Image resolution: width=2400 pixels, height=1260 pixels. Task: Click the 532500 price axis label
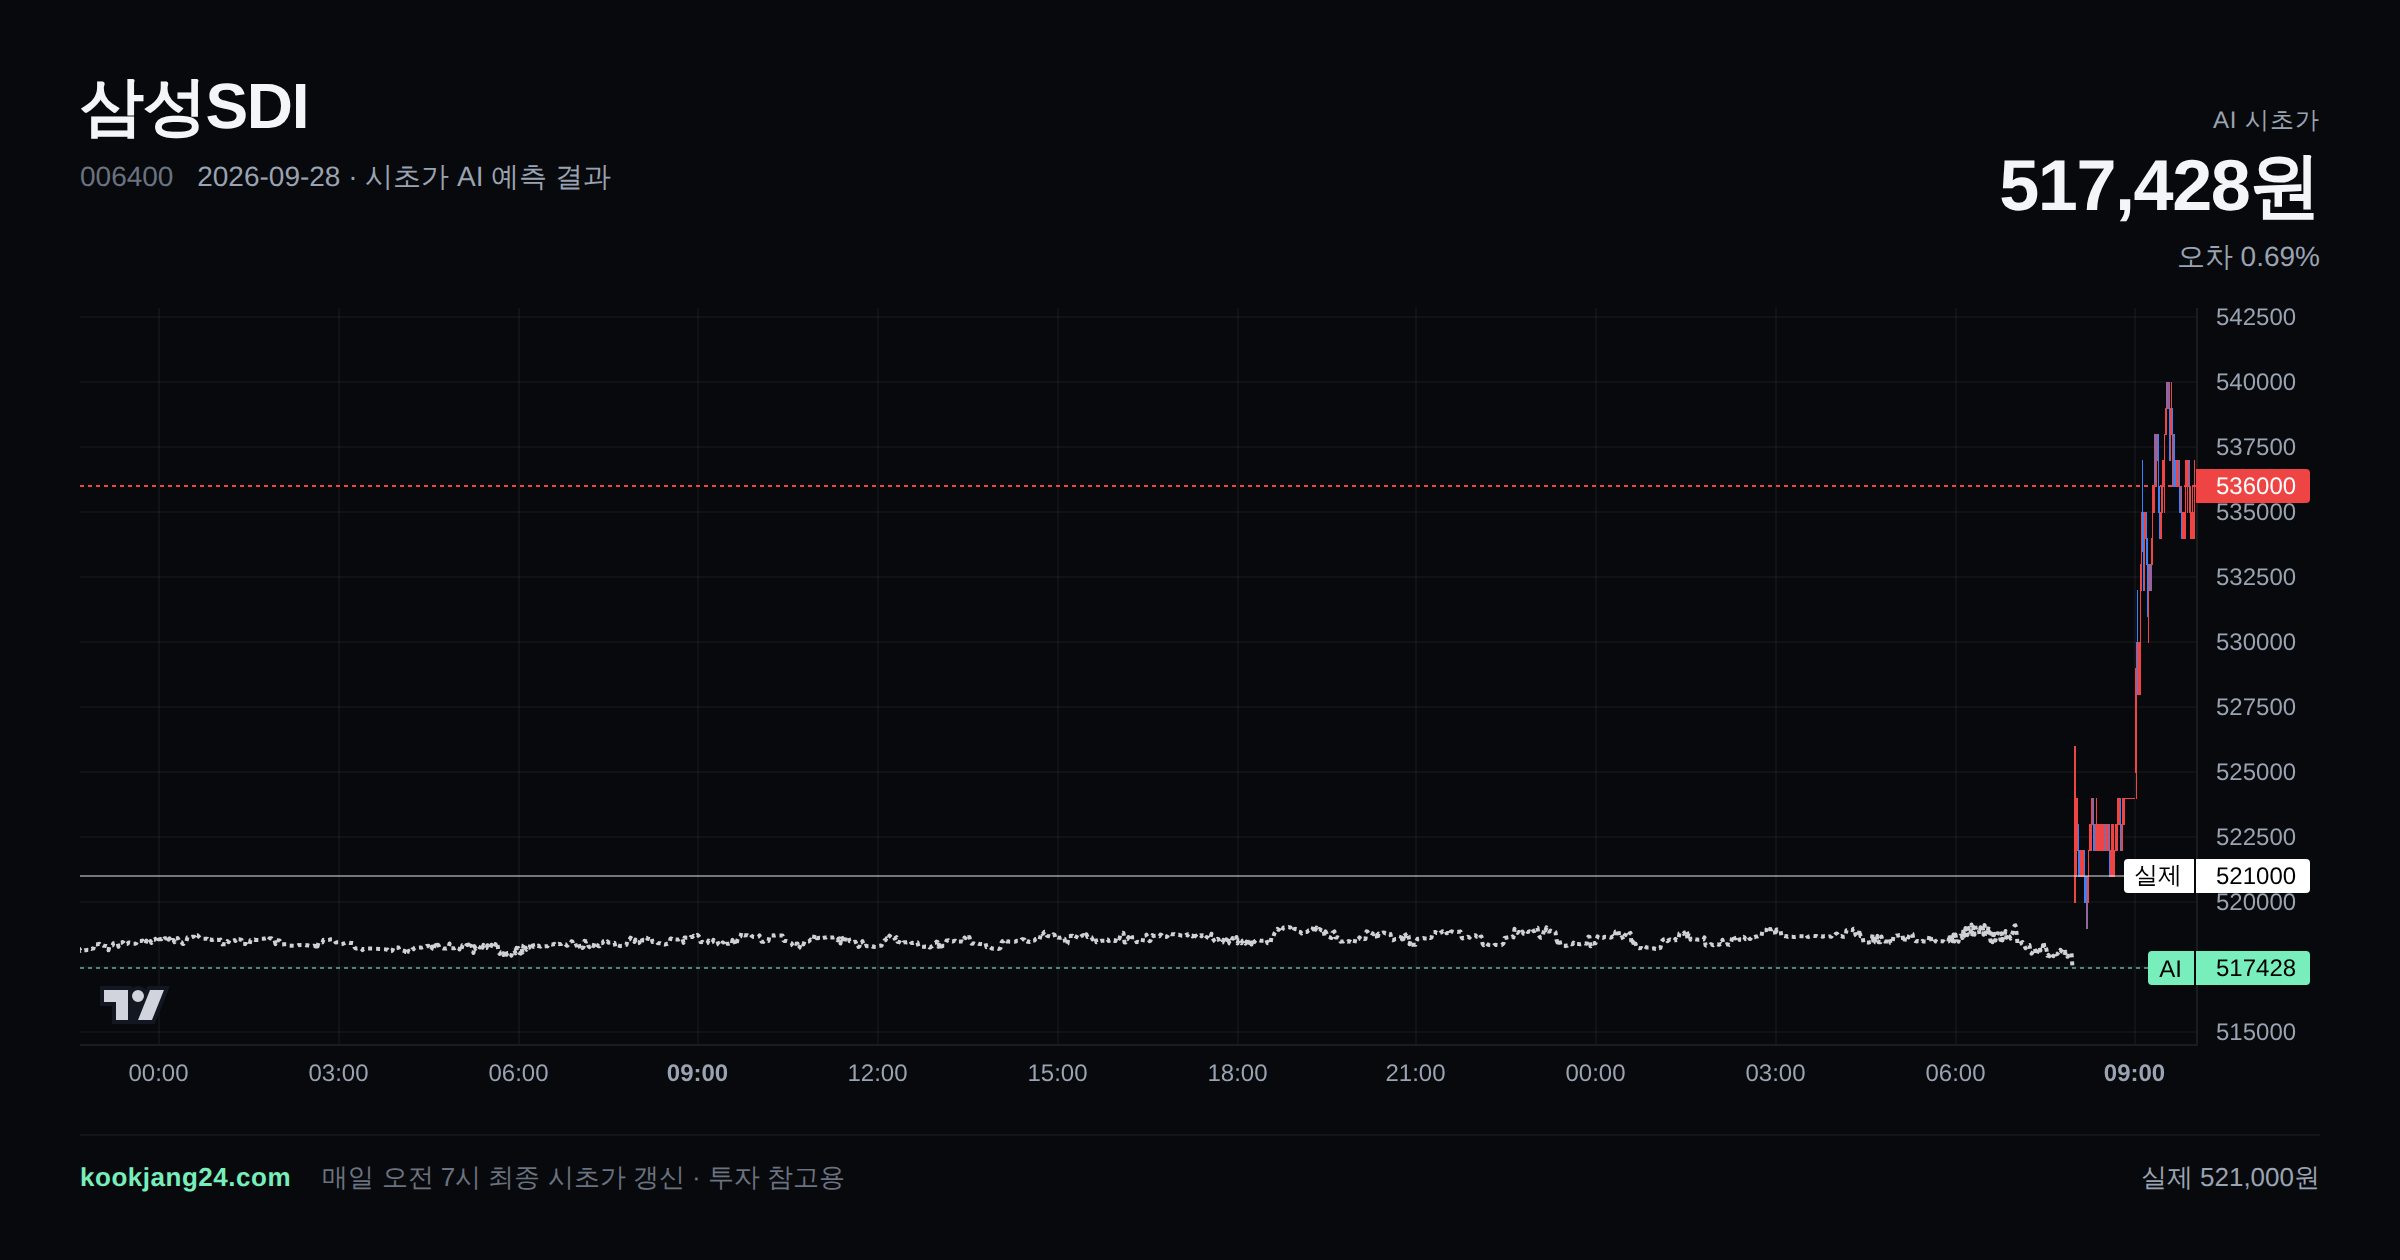(2255, 577)
